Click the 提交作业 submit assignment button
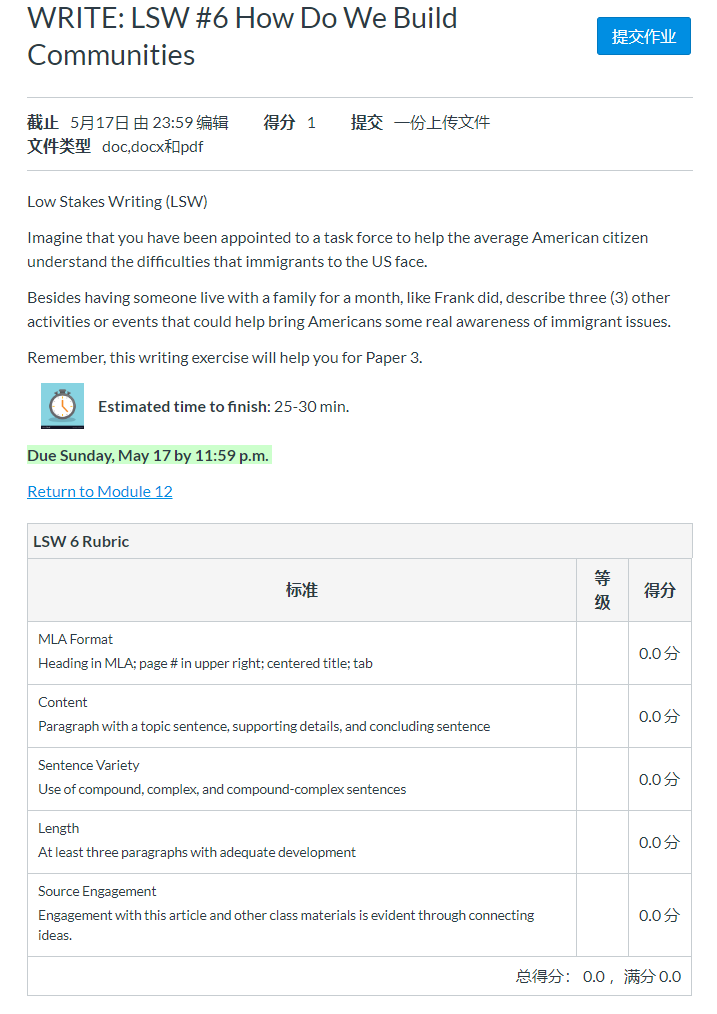Image resolution: width=717 pixels, height=1014 pixels. pyautogui.click(x=643, y=36)
